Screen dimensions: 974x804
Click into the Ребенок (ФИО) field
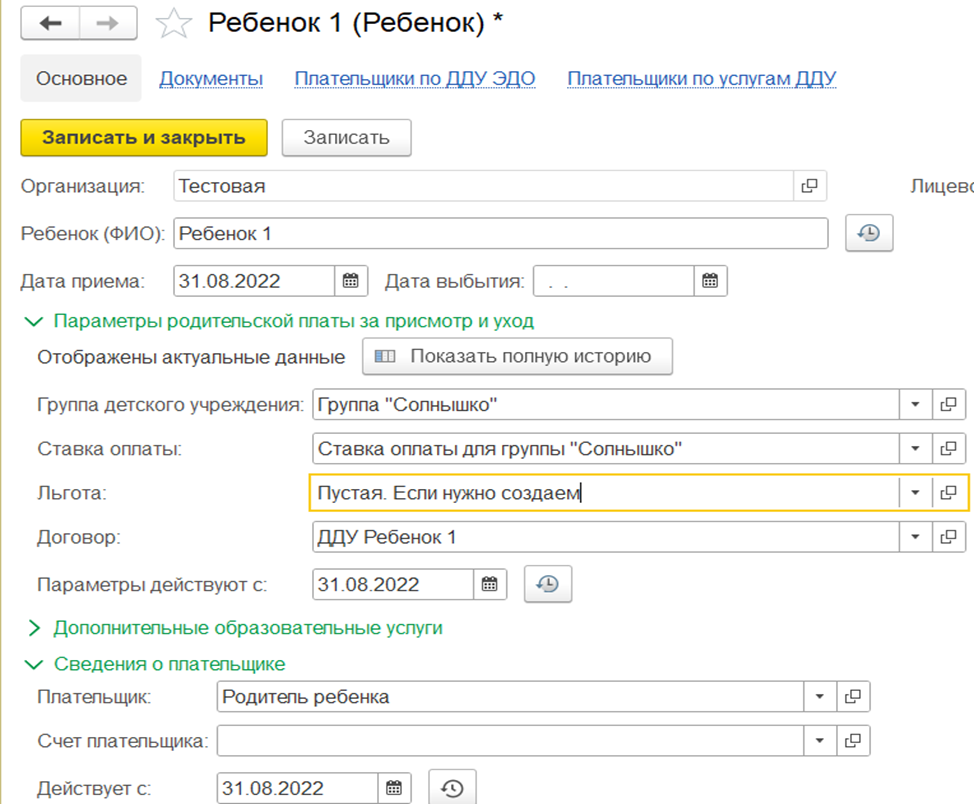[x=501, y=233]
